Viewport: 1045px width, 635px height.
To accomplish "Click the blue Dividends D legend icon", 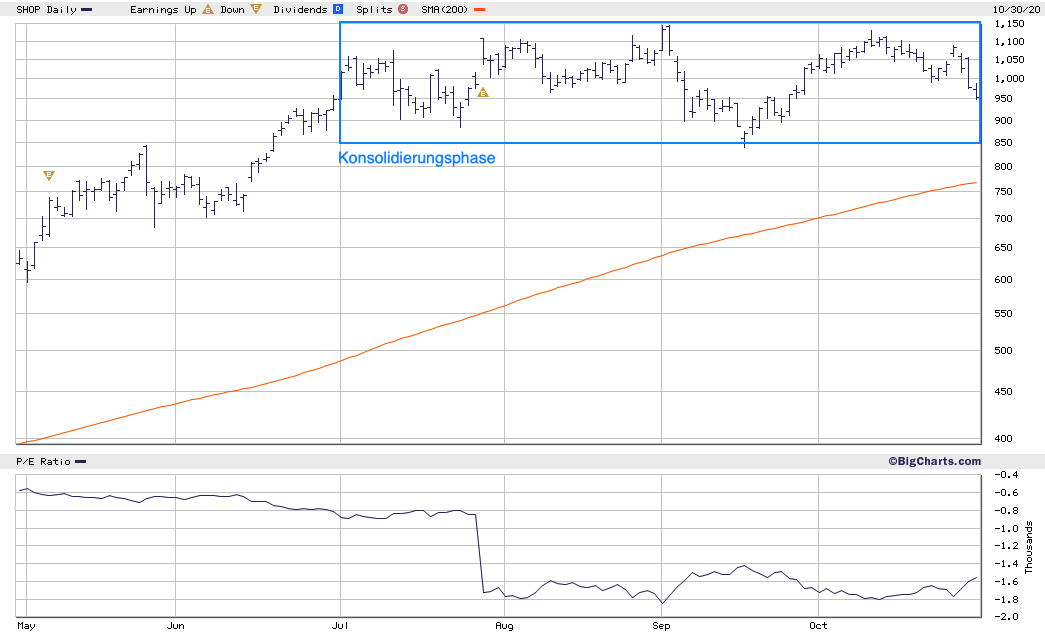I will [x=338, y=9].
